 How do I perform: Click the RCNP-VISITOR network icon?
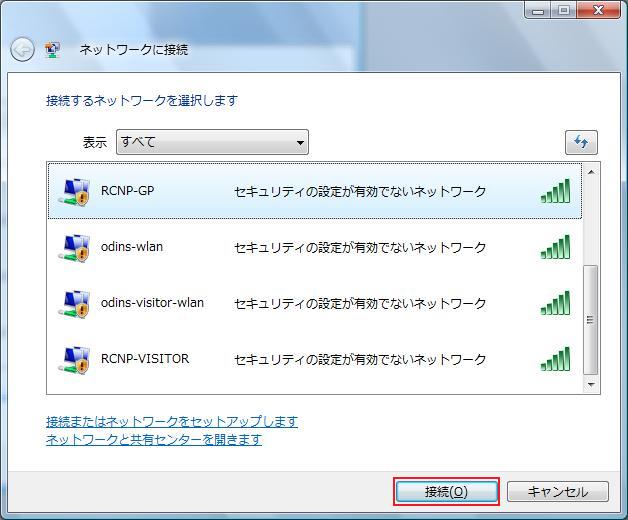pyautogui.click(x=74, y=359)
